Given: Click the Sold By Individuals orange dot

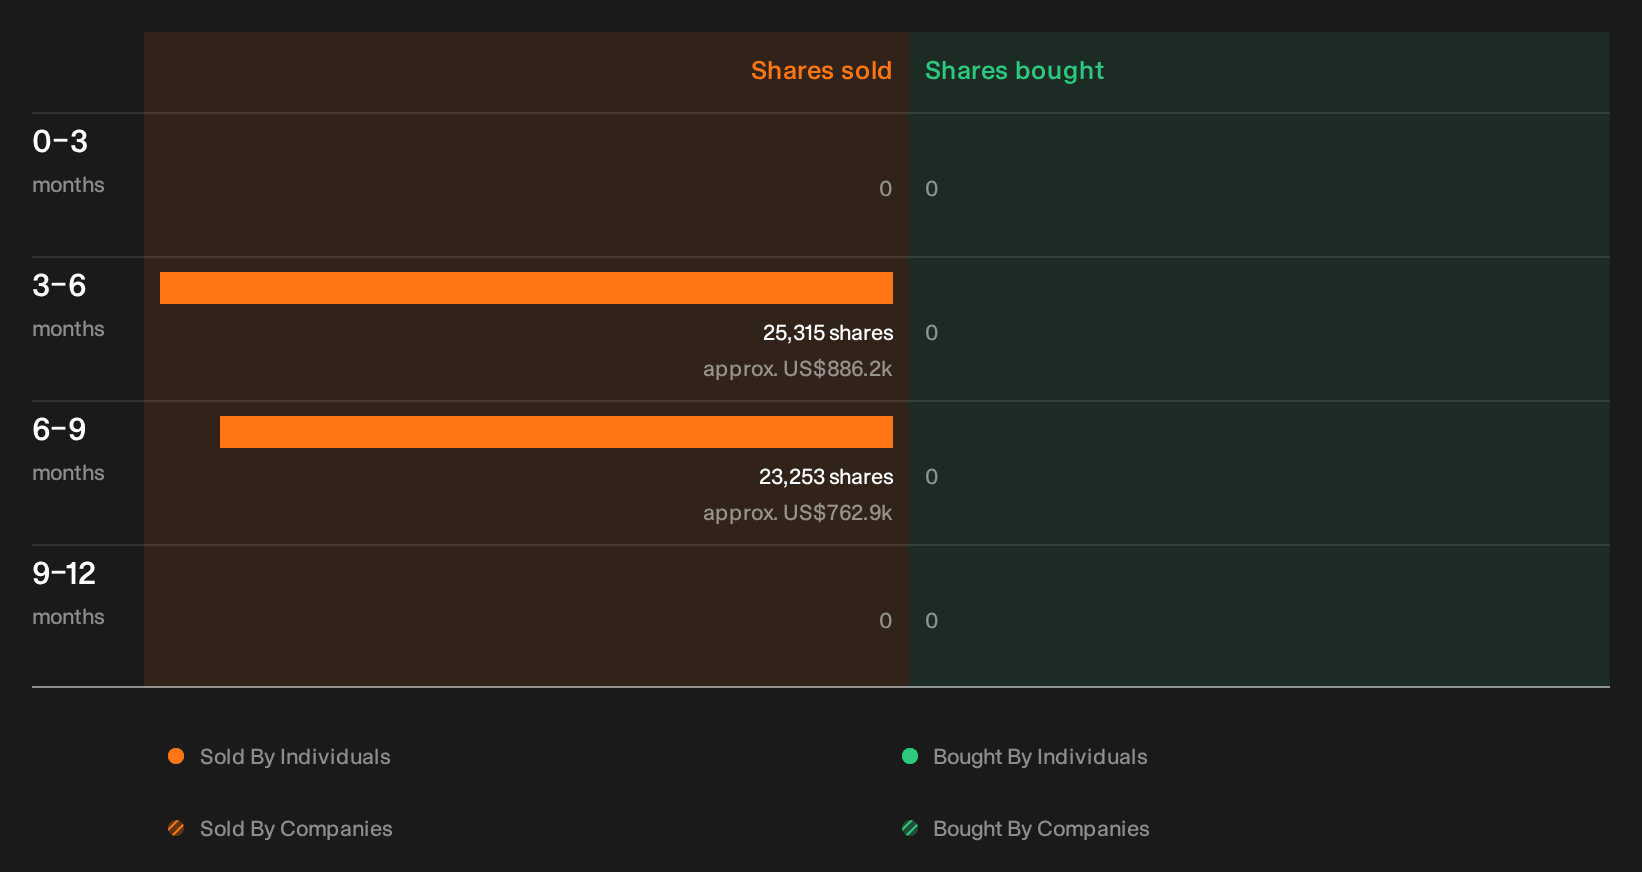Looking at the screenshot, I should [x=176, y=756].
